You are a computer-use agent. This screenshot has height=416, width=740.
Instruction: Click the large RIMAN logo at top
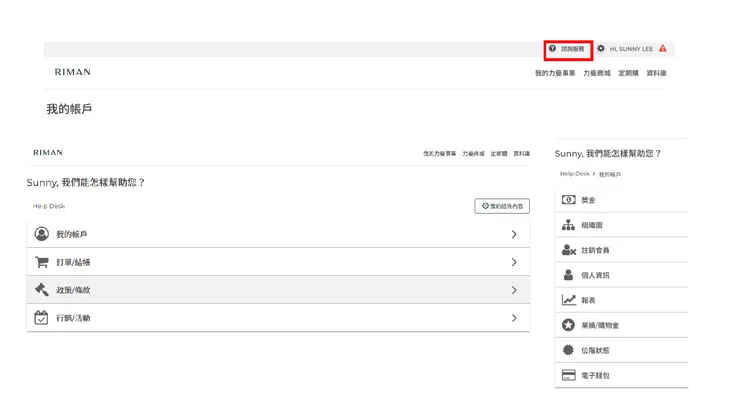(73, 72)
